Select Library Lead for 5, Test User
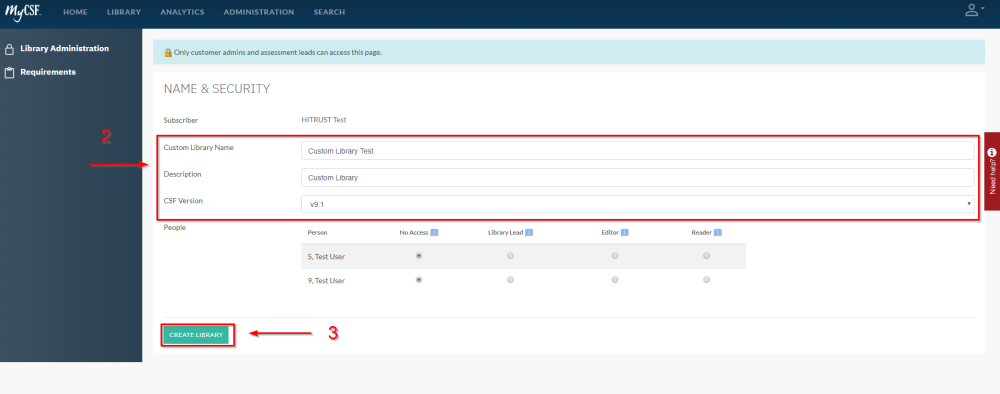The image size is (1000, 394). (510, 256)
